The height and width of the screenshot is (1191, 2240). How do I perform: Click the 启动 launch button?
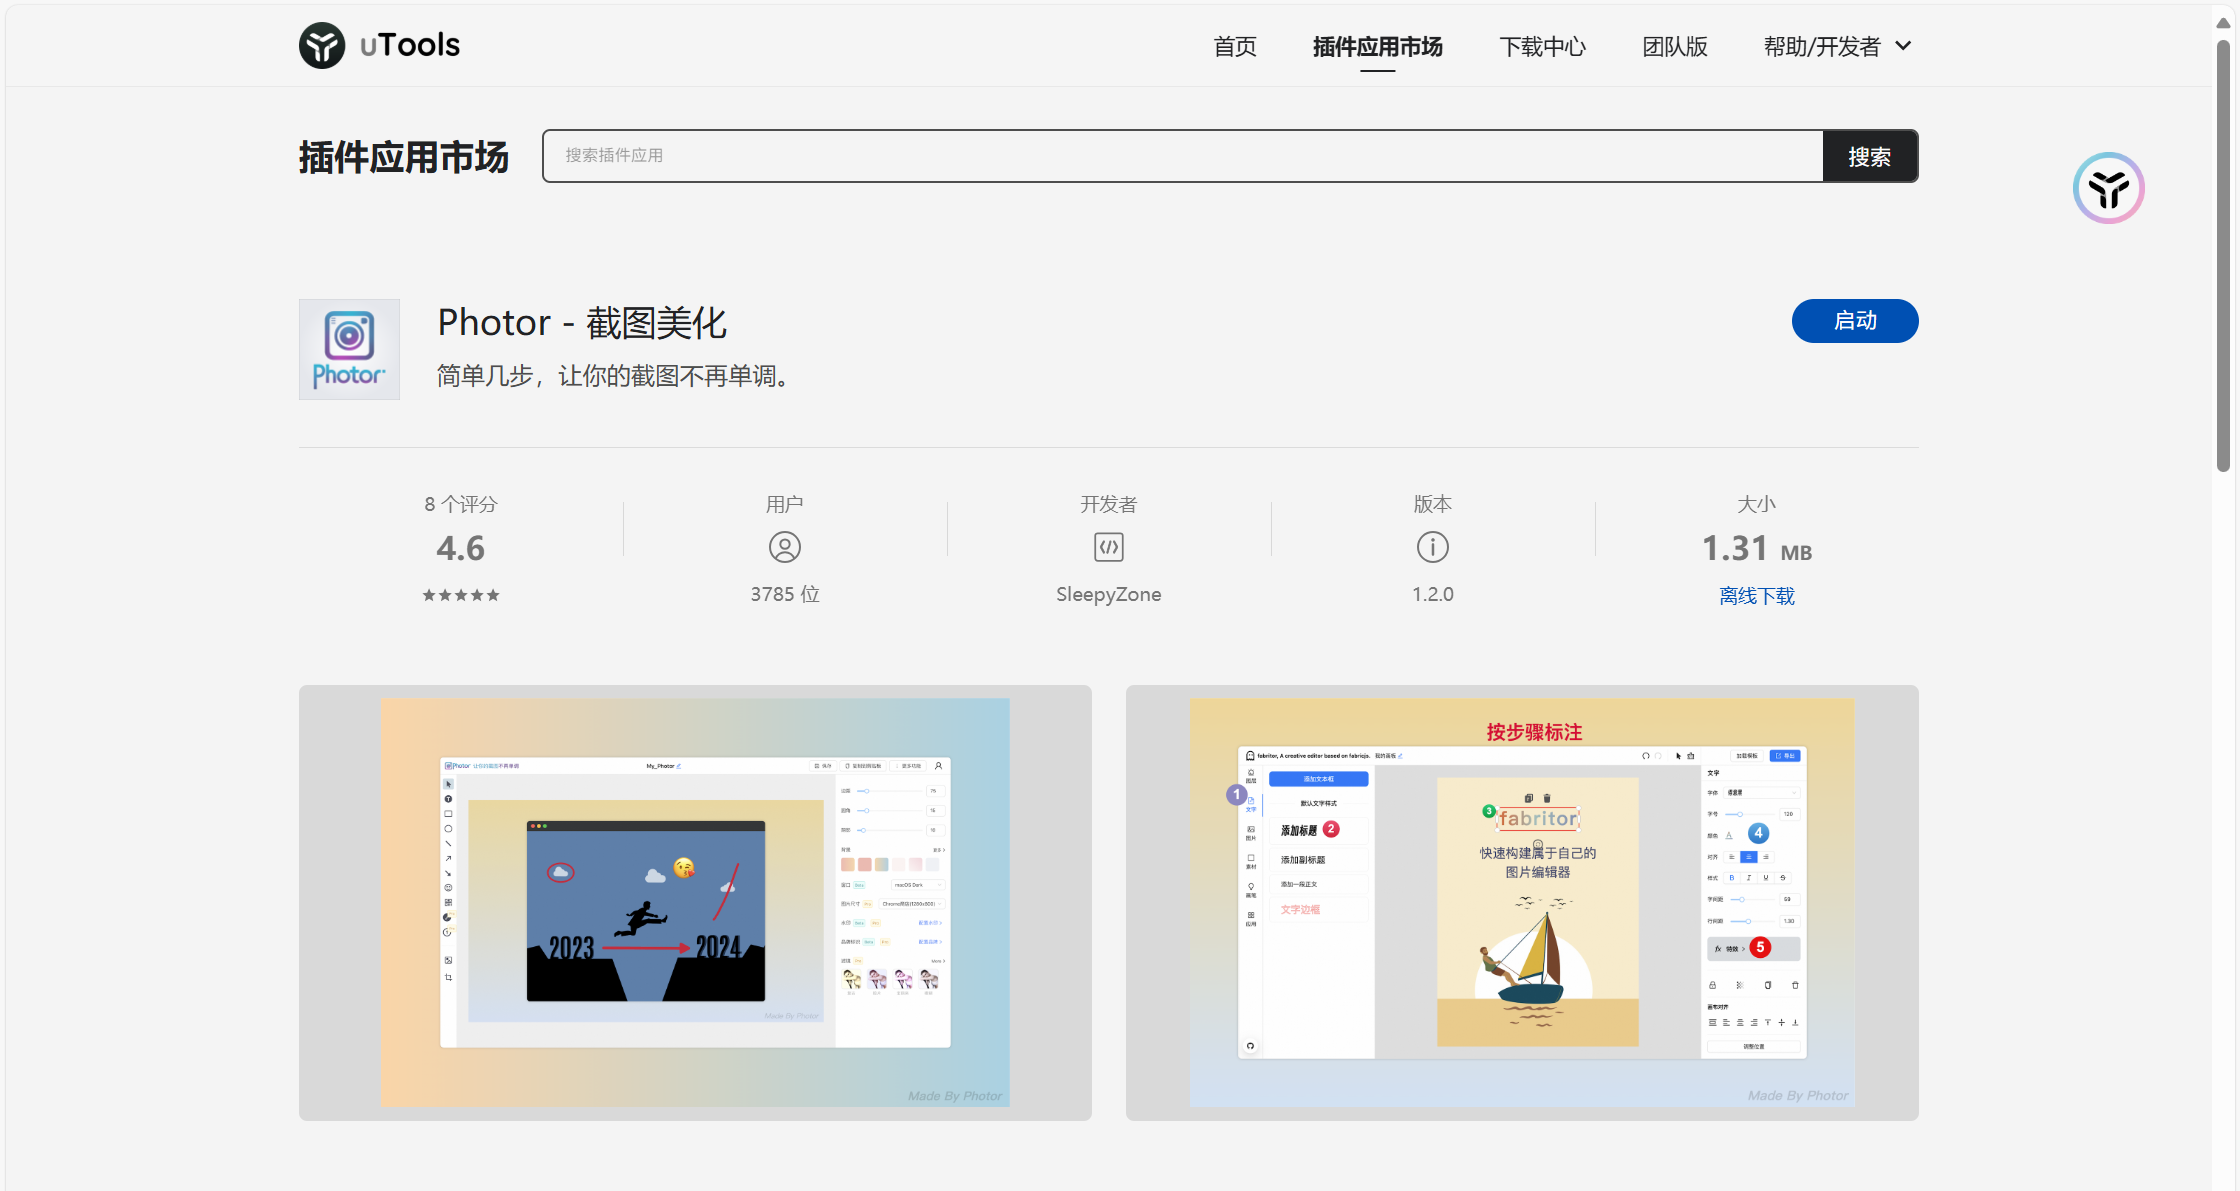[x=1855, y=321]
